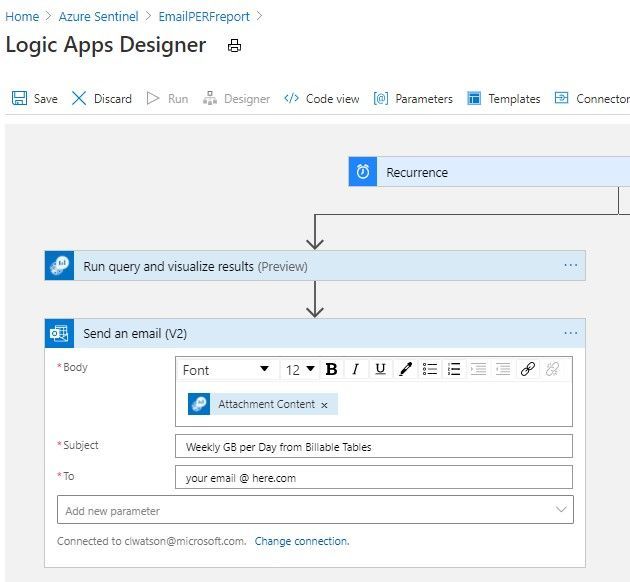Image resolution: width=630 pixels, height=582 pixels.
Task: Toggle italic formatting in the email body
Action: point(356,369)
